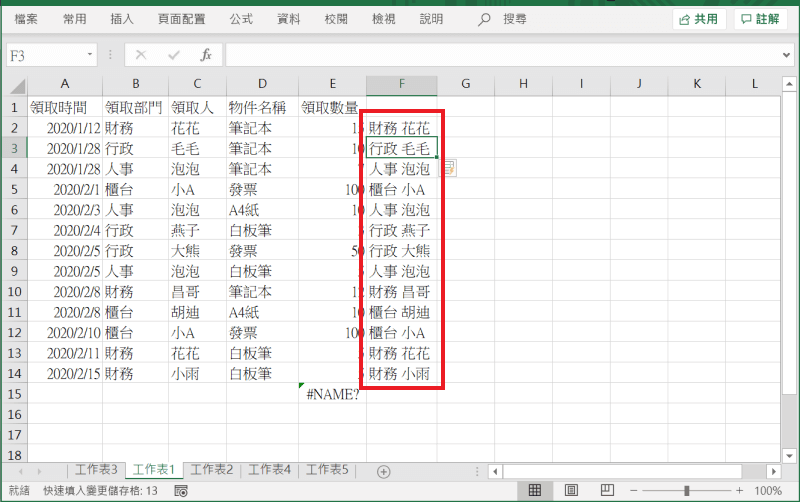This screenshot has width=800, height=502.
Task: Click the 註解 comments button
Action: coord(760,19)
